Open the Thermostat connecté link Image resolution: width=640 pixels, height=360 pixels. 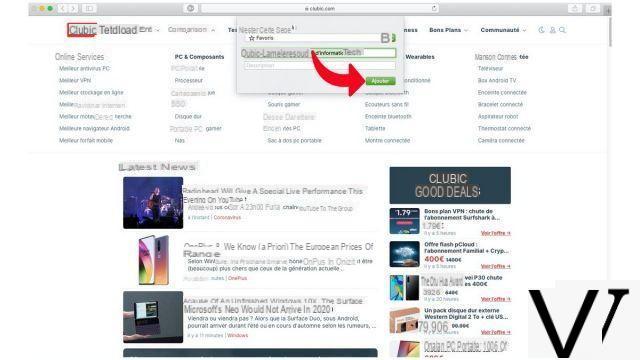coord(504,128)
